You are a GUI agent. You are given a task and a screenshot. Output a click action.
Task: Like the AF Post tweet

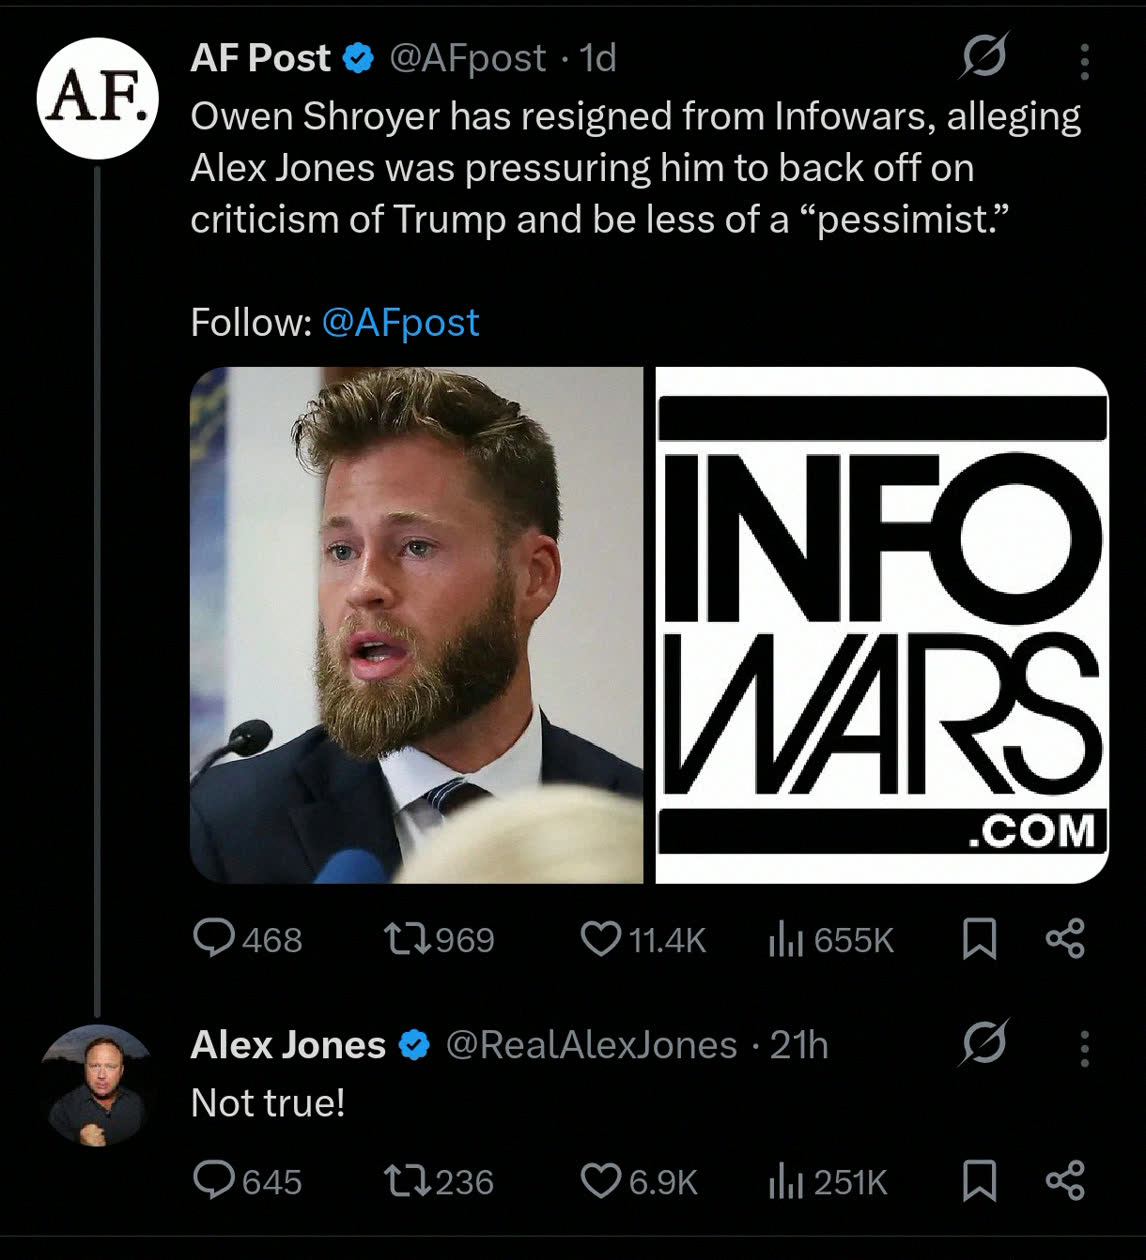tap(601, 939)
